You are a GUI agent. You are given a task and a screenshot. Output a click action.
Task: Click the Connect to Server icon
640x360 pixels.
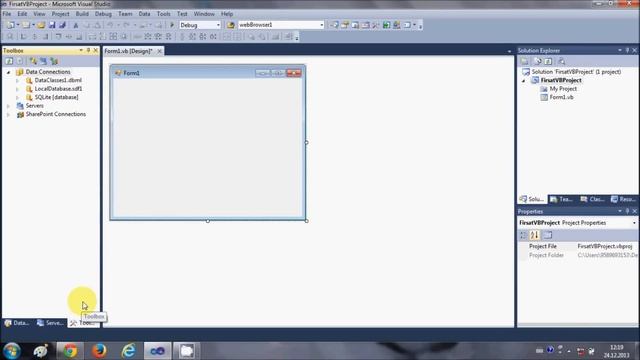(x=43, y=61)
